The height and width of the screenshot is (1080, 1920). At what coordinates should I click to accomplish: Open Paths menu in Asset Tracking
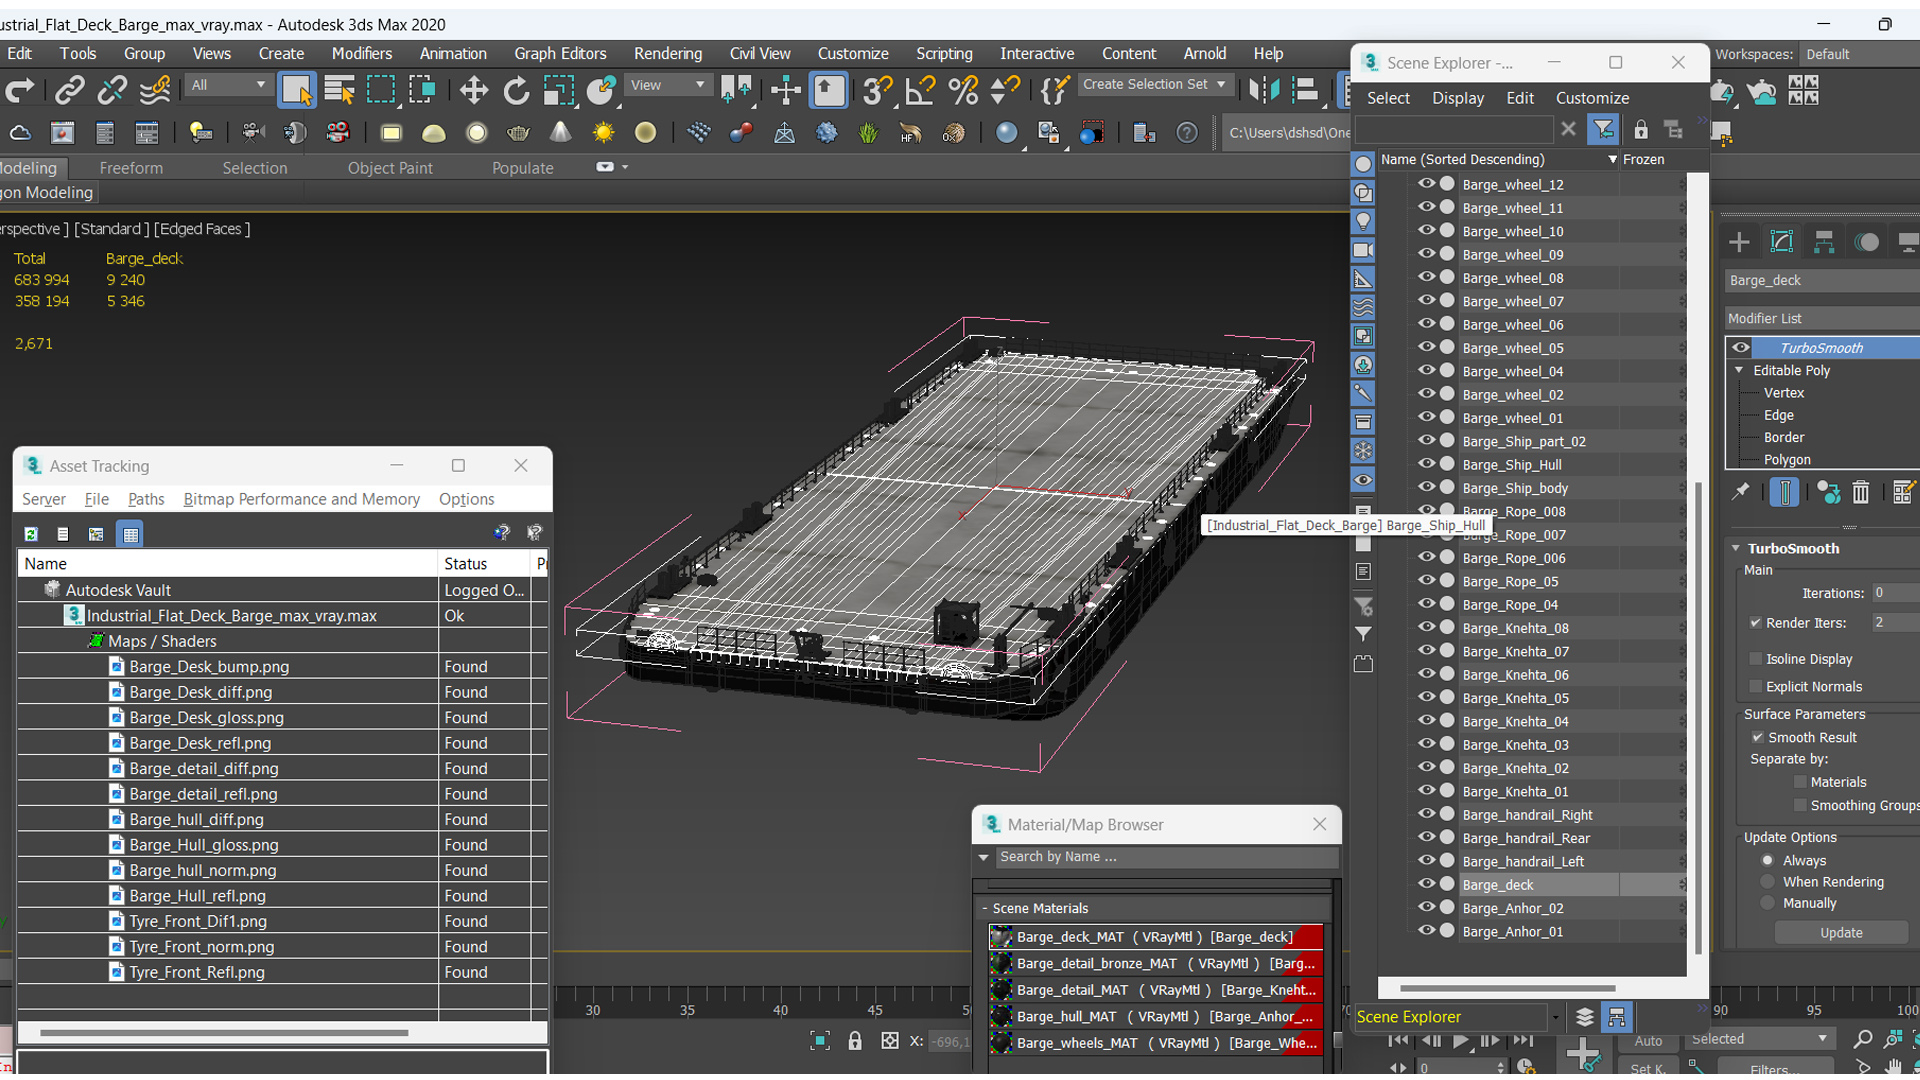(146, 499)
